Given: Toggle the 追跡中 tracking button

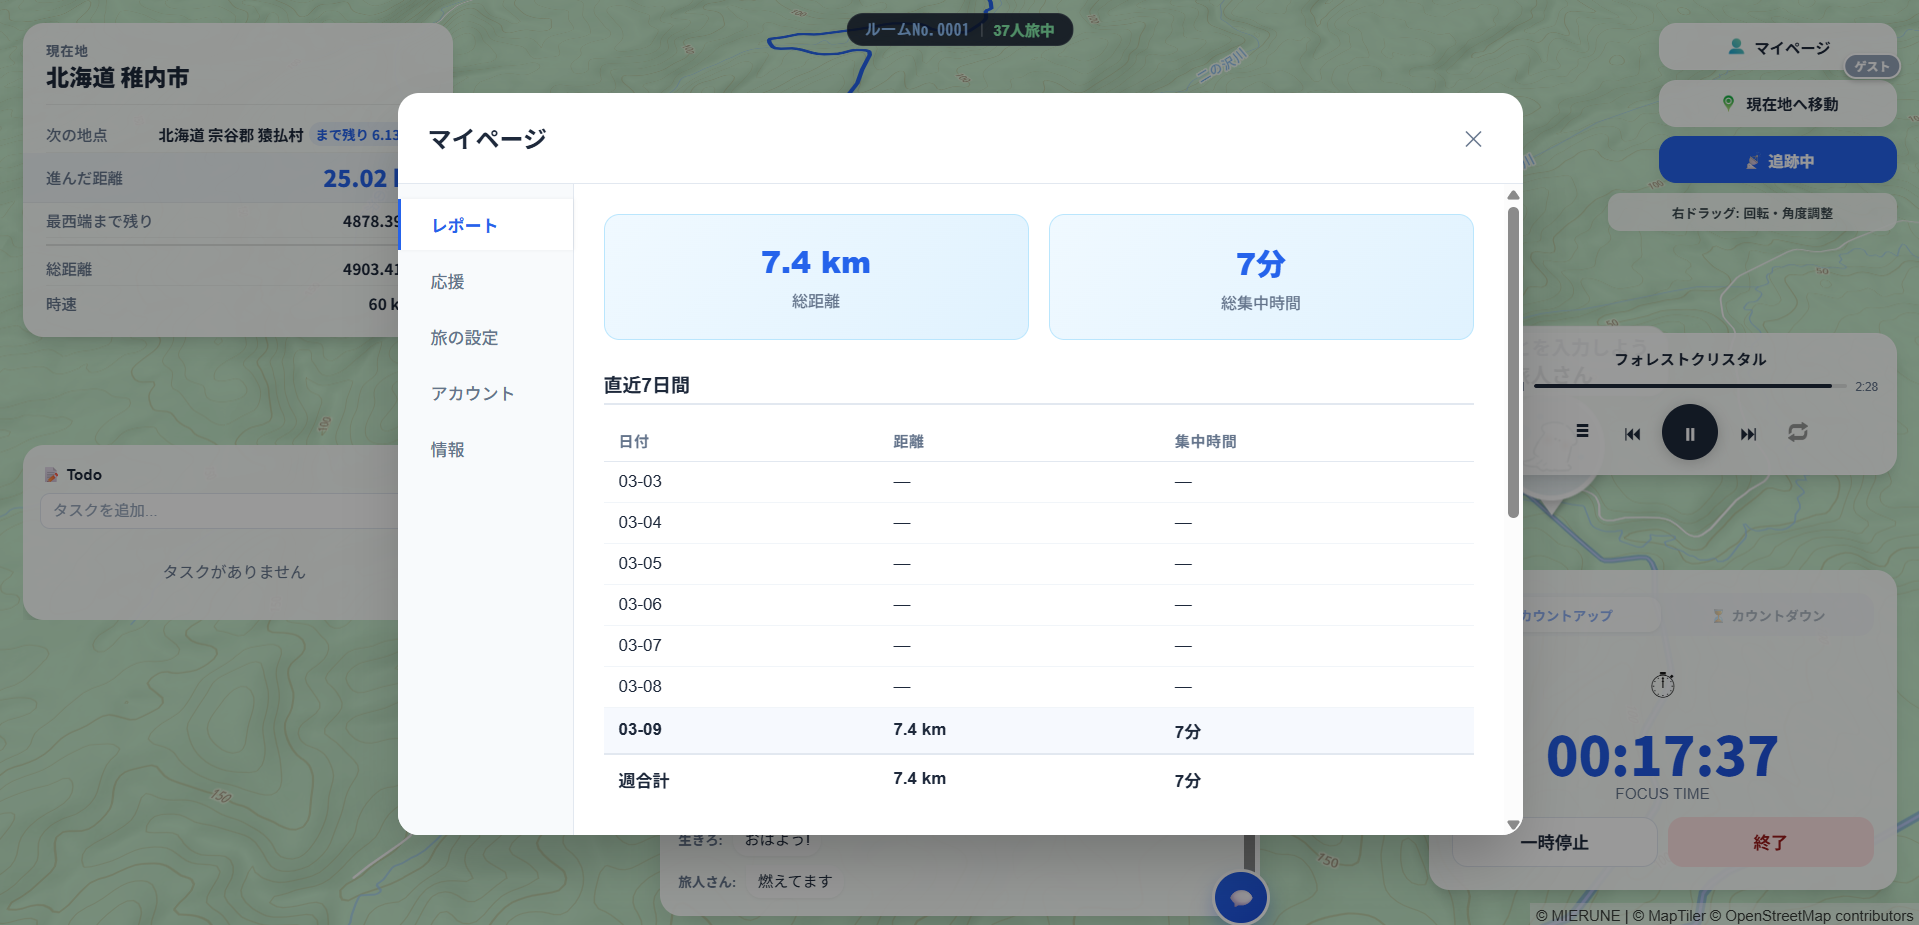Looking at the screenshot, I should (1777, 161).
